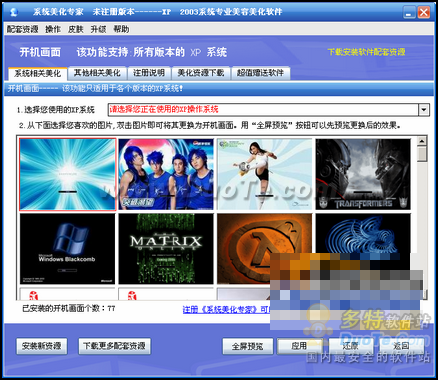Open the 皮肤 menu

76,29
